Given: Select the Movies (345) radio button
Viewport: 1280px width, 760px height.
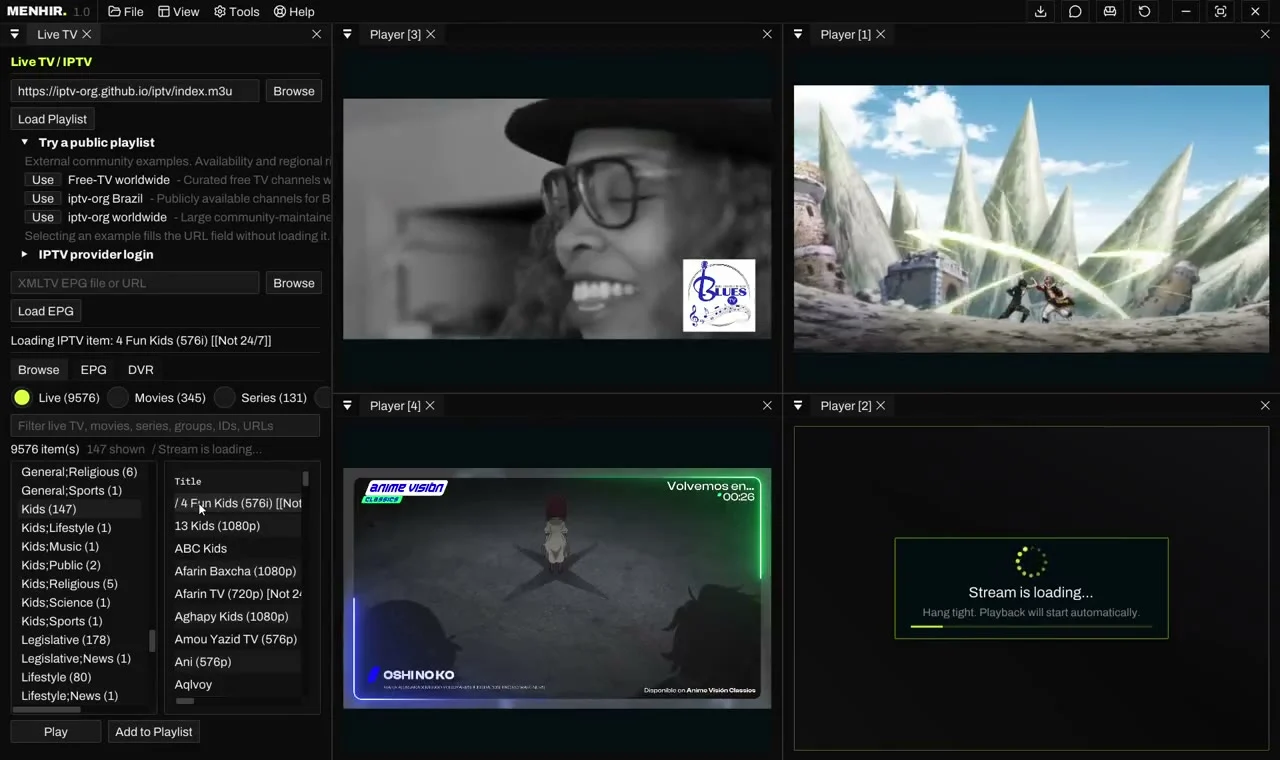Looking at the screenshot, I should coord(118,398).
